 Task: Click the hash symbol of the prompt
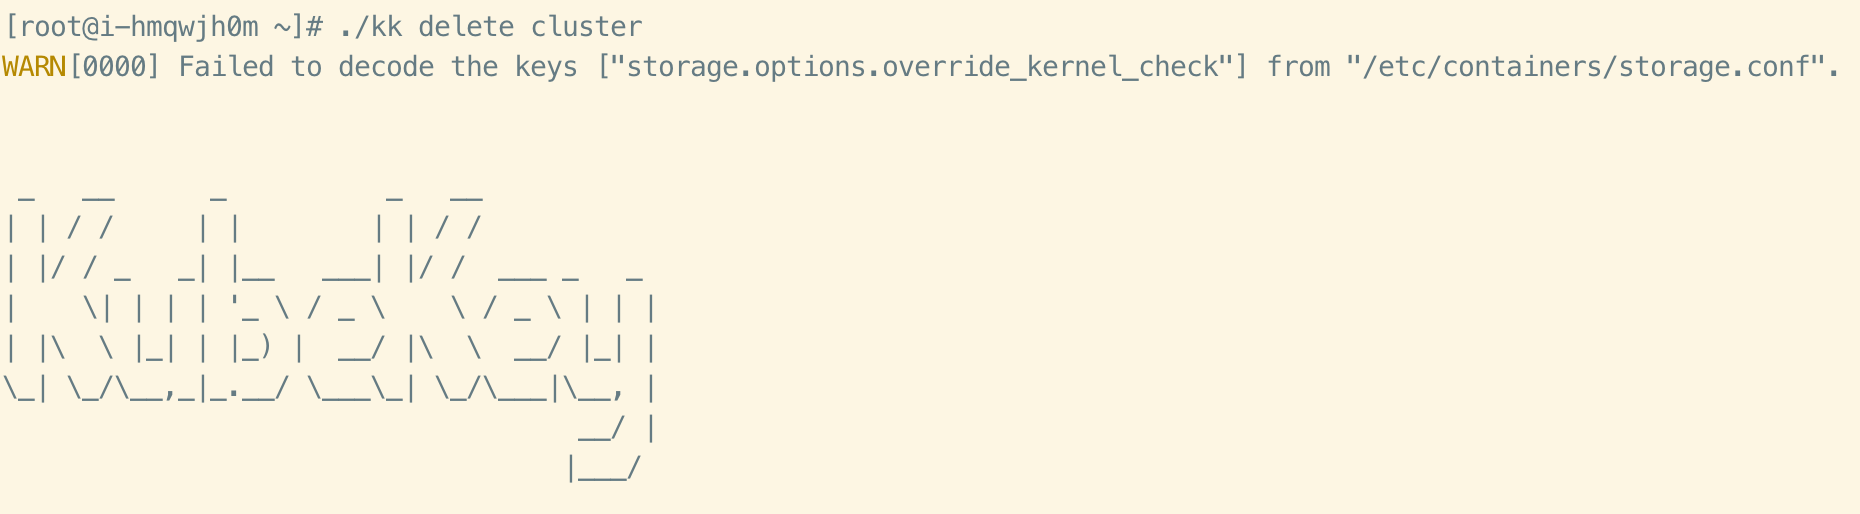(x=314, y=27)
